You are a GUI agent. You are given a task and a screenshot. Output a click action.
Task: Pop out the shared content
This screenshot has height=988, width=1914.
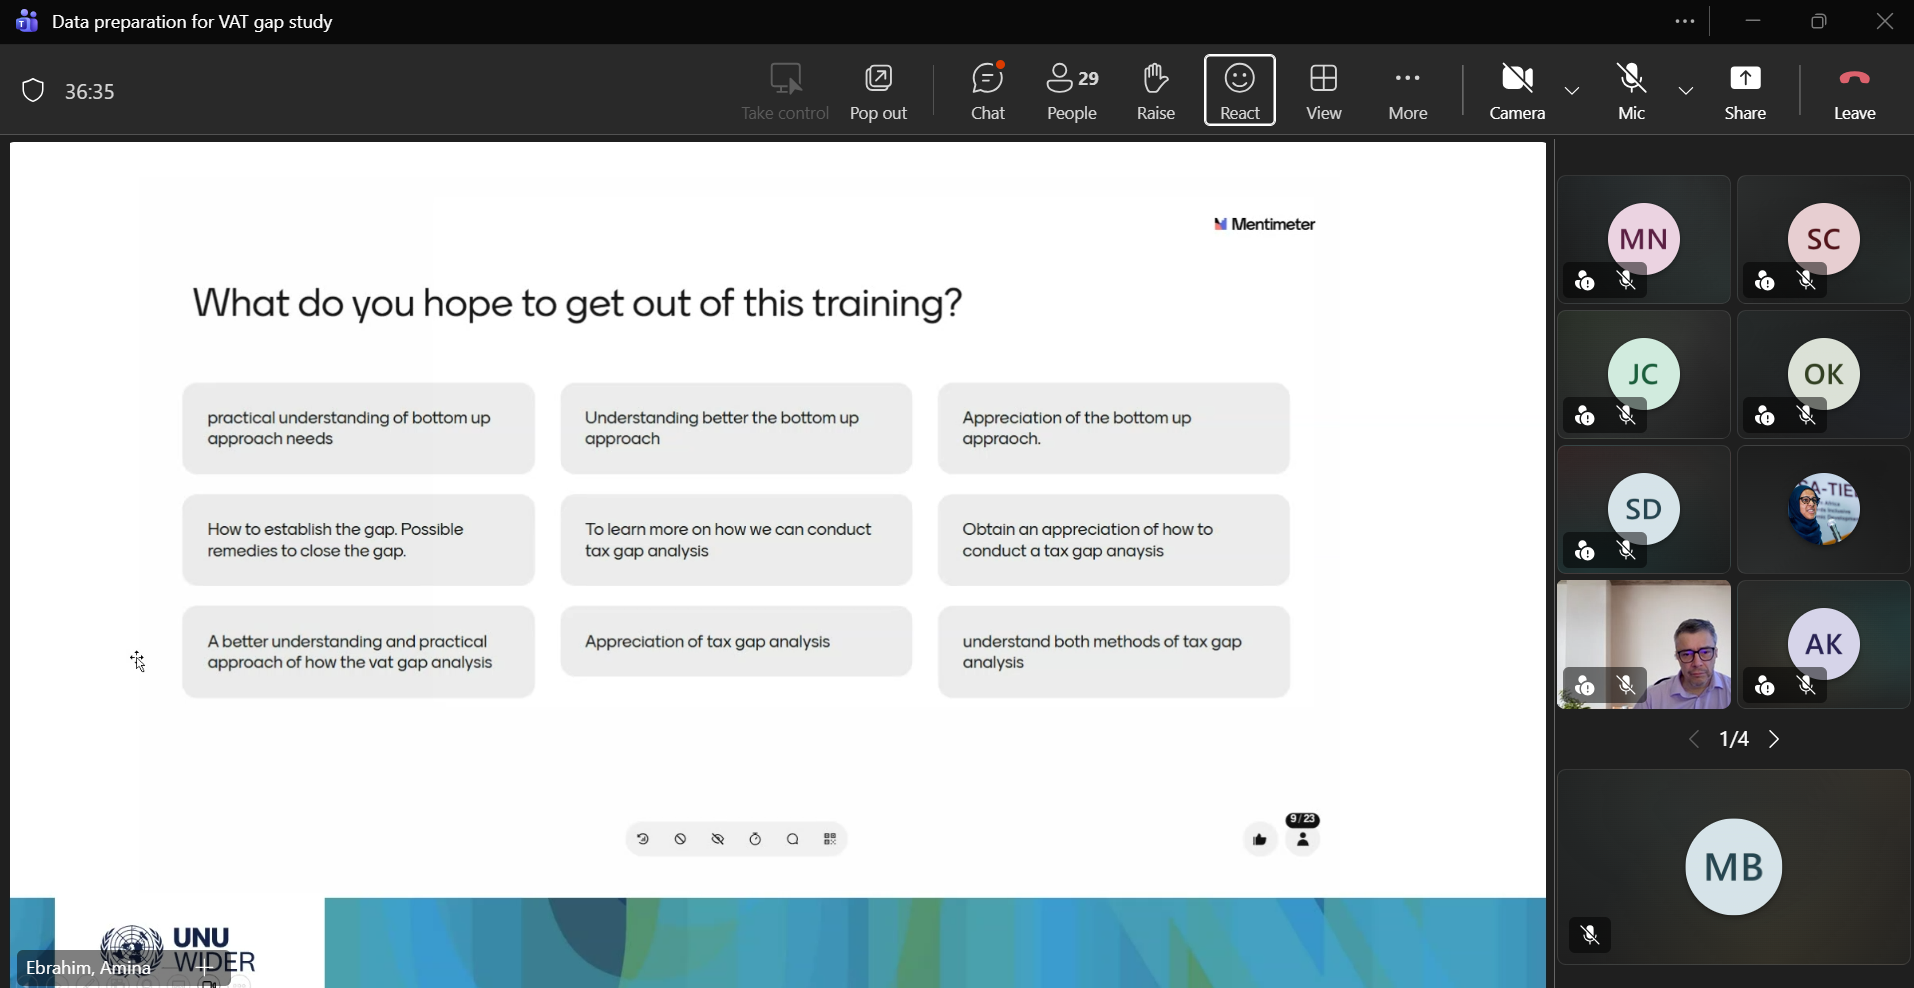click(x=879, y=91)
